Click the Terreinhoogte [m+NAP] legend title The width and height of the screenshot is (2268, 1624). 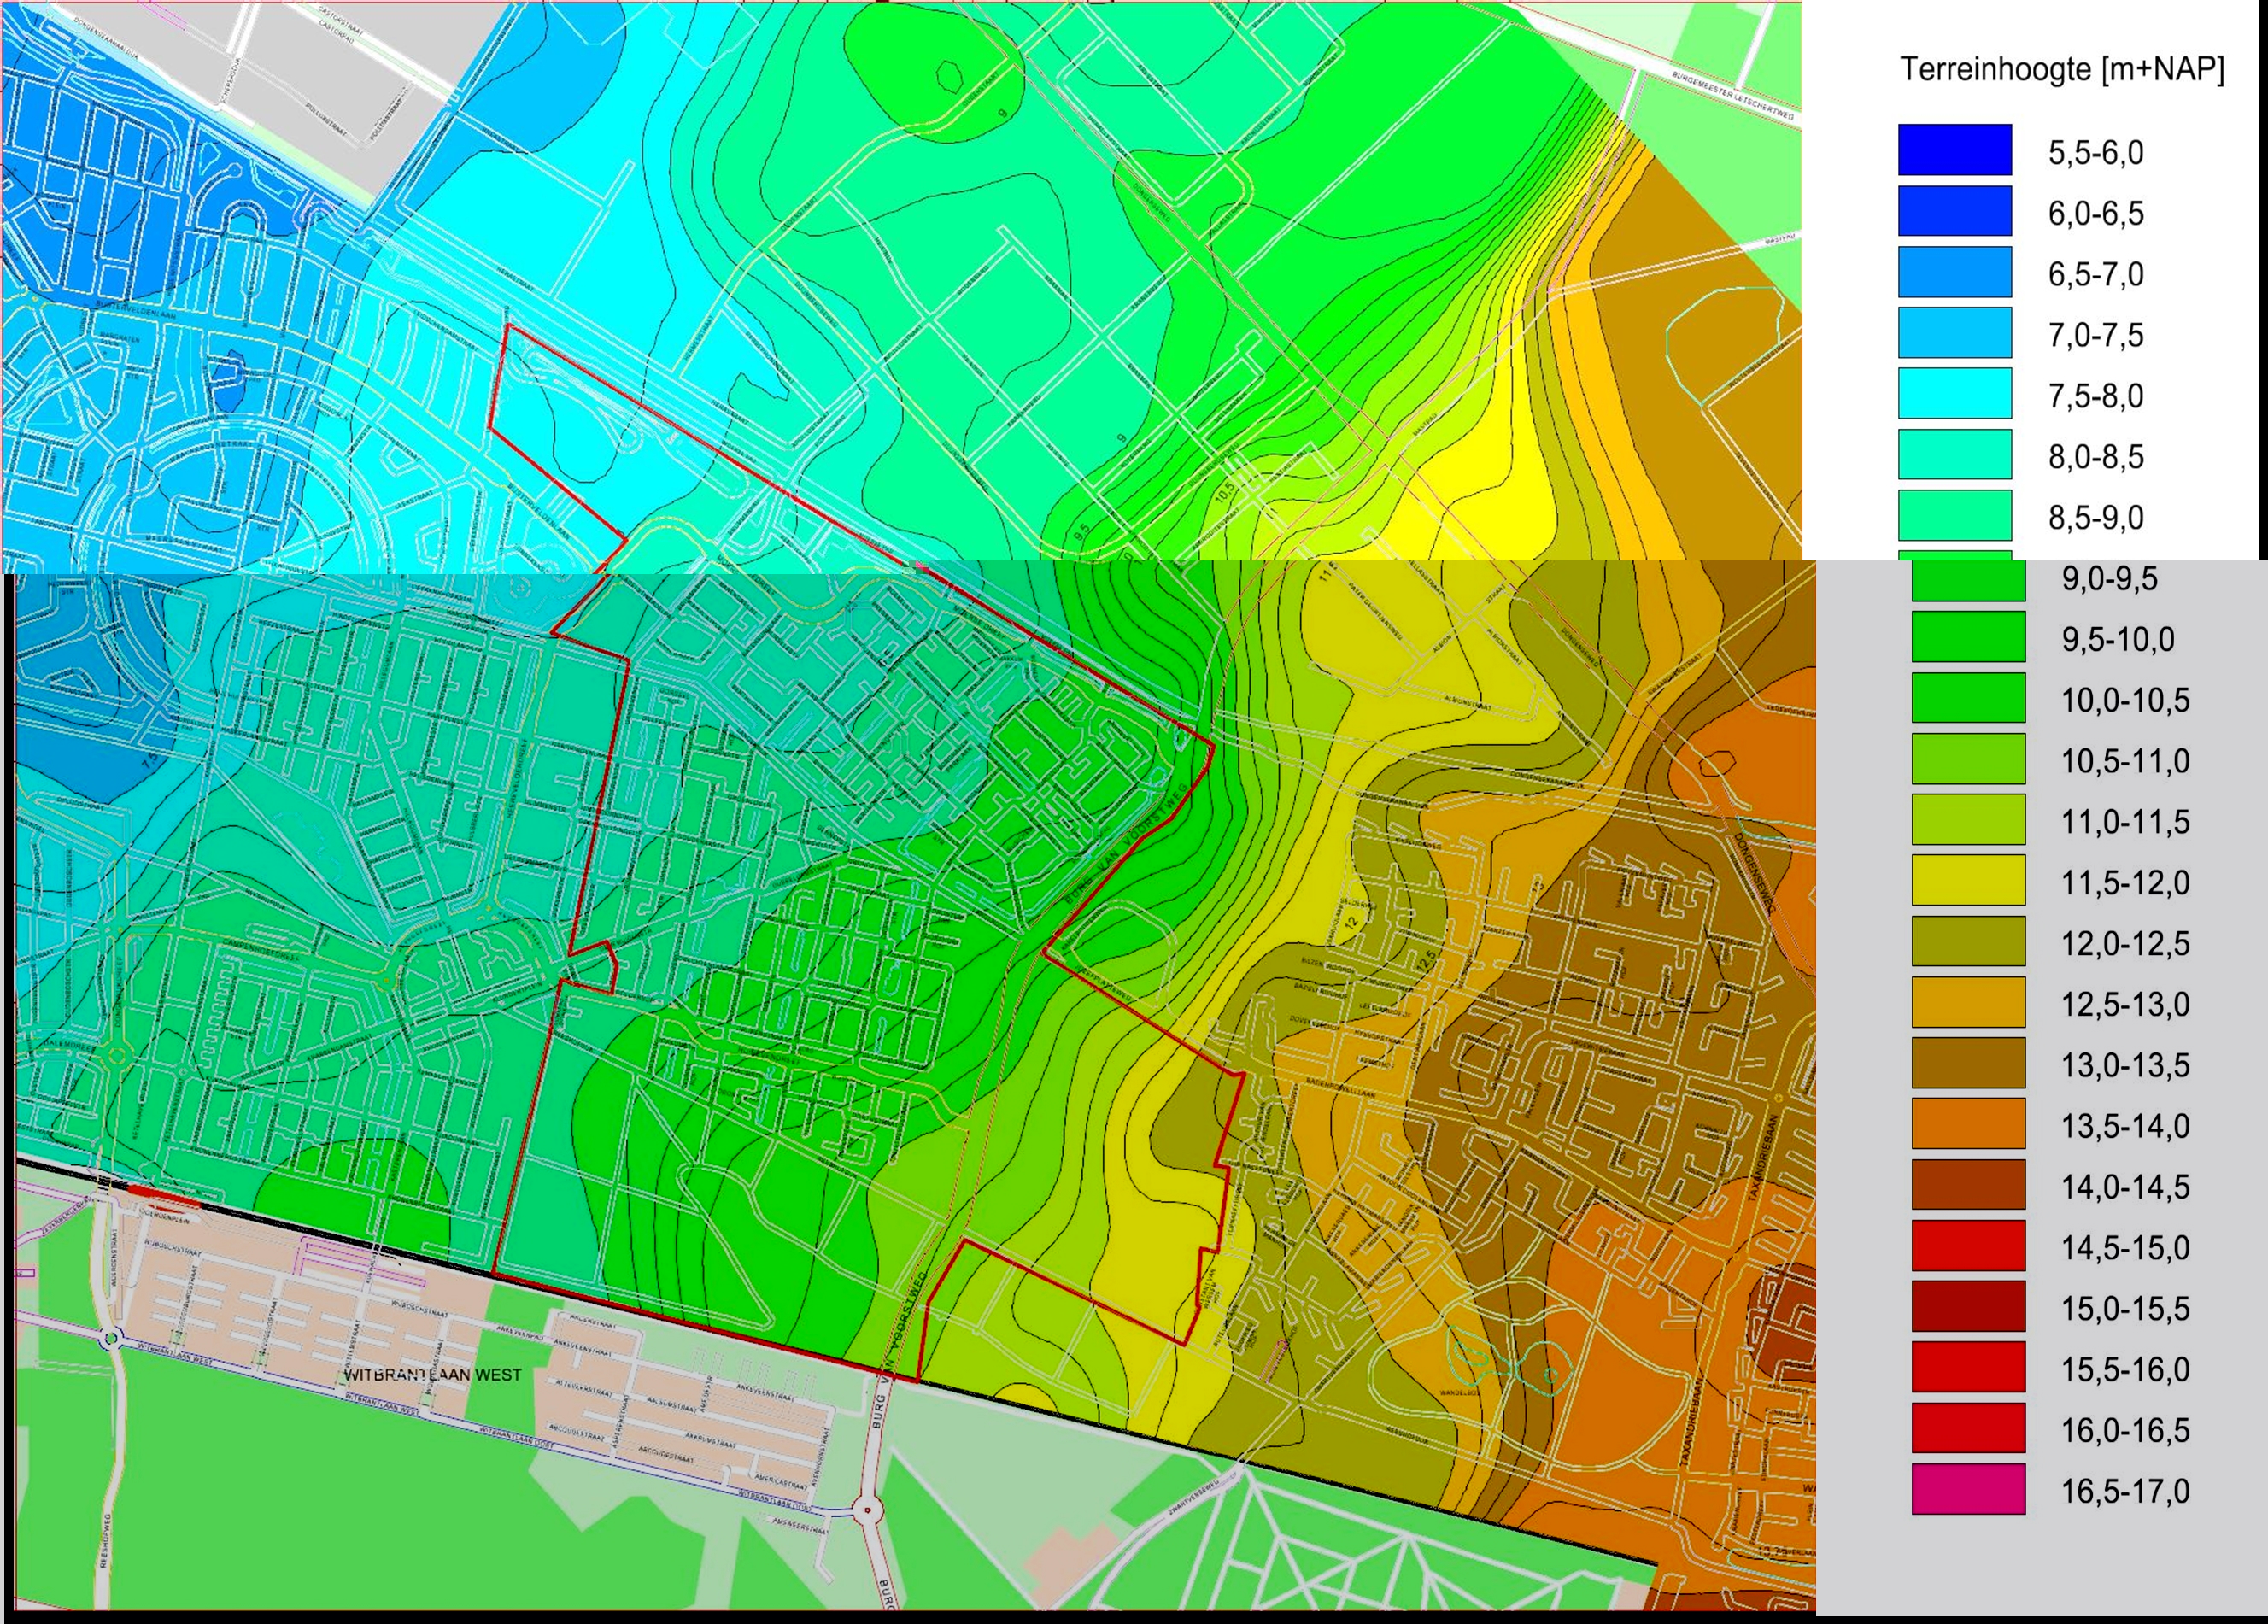pyautogui.click(x=2061, y=70)
